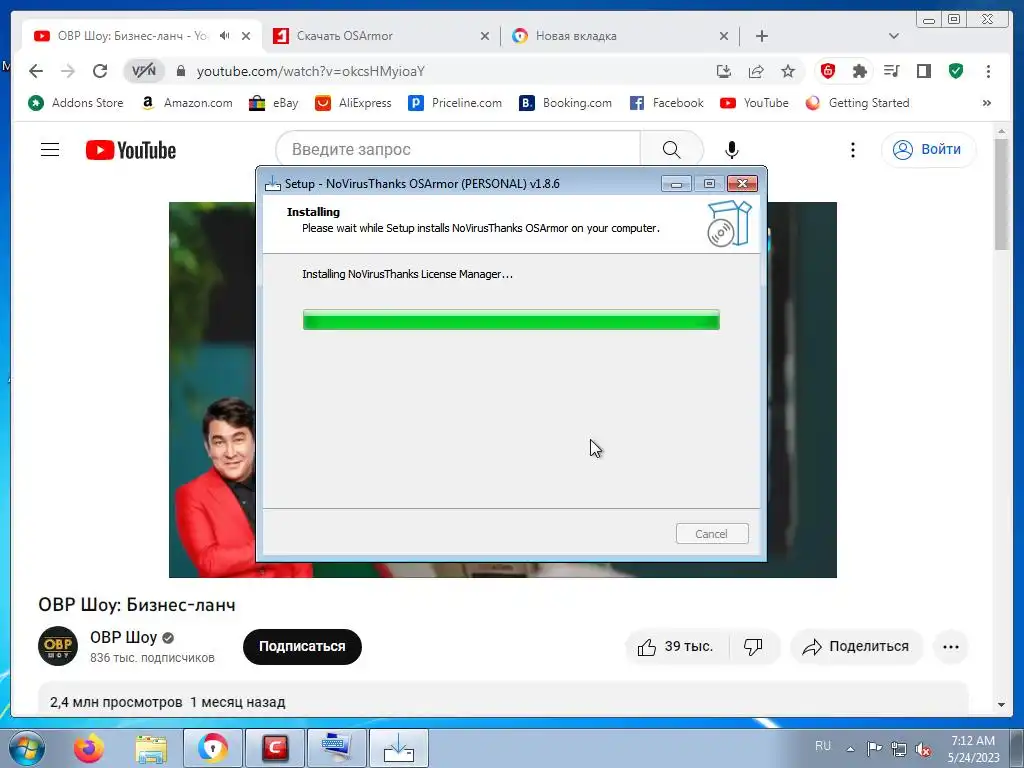Open YouTube settings three-dot menu
The height and width of the screenshot is (768, 1024).
point(852,150)
